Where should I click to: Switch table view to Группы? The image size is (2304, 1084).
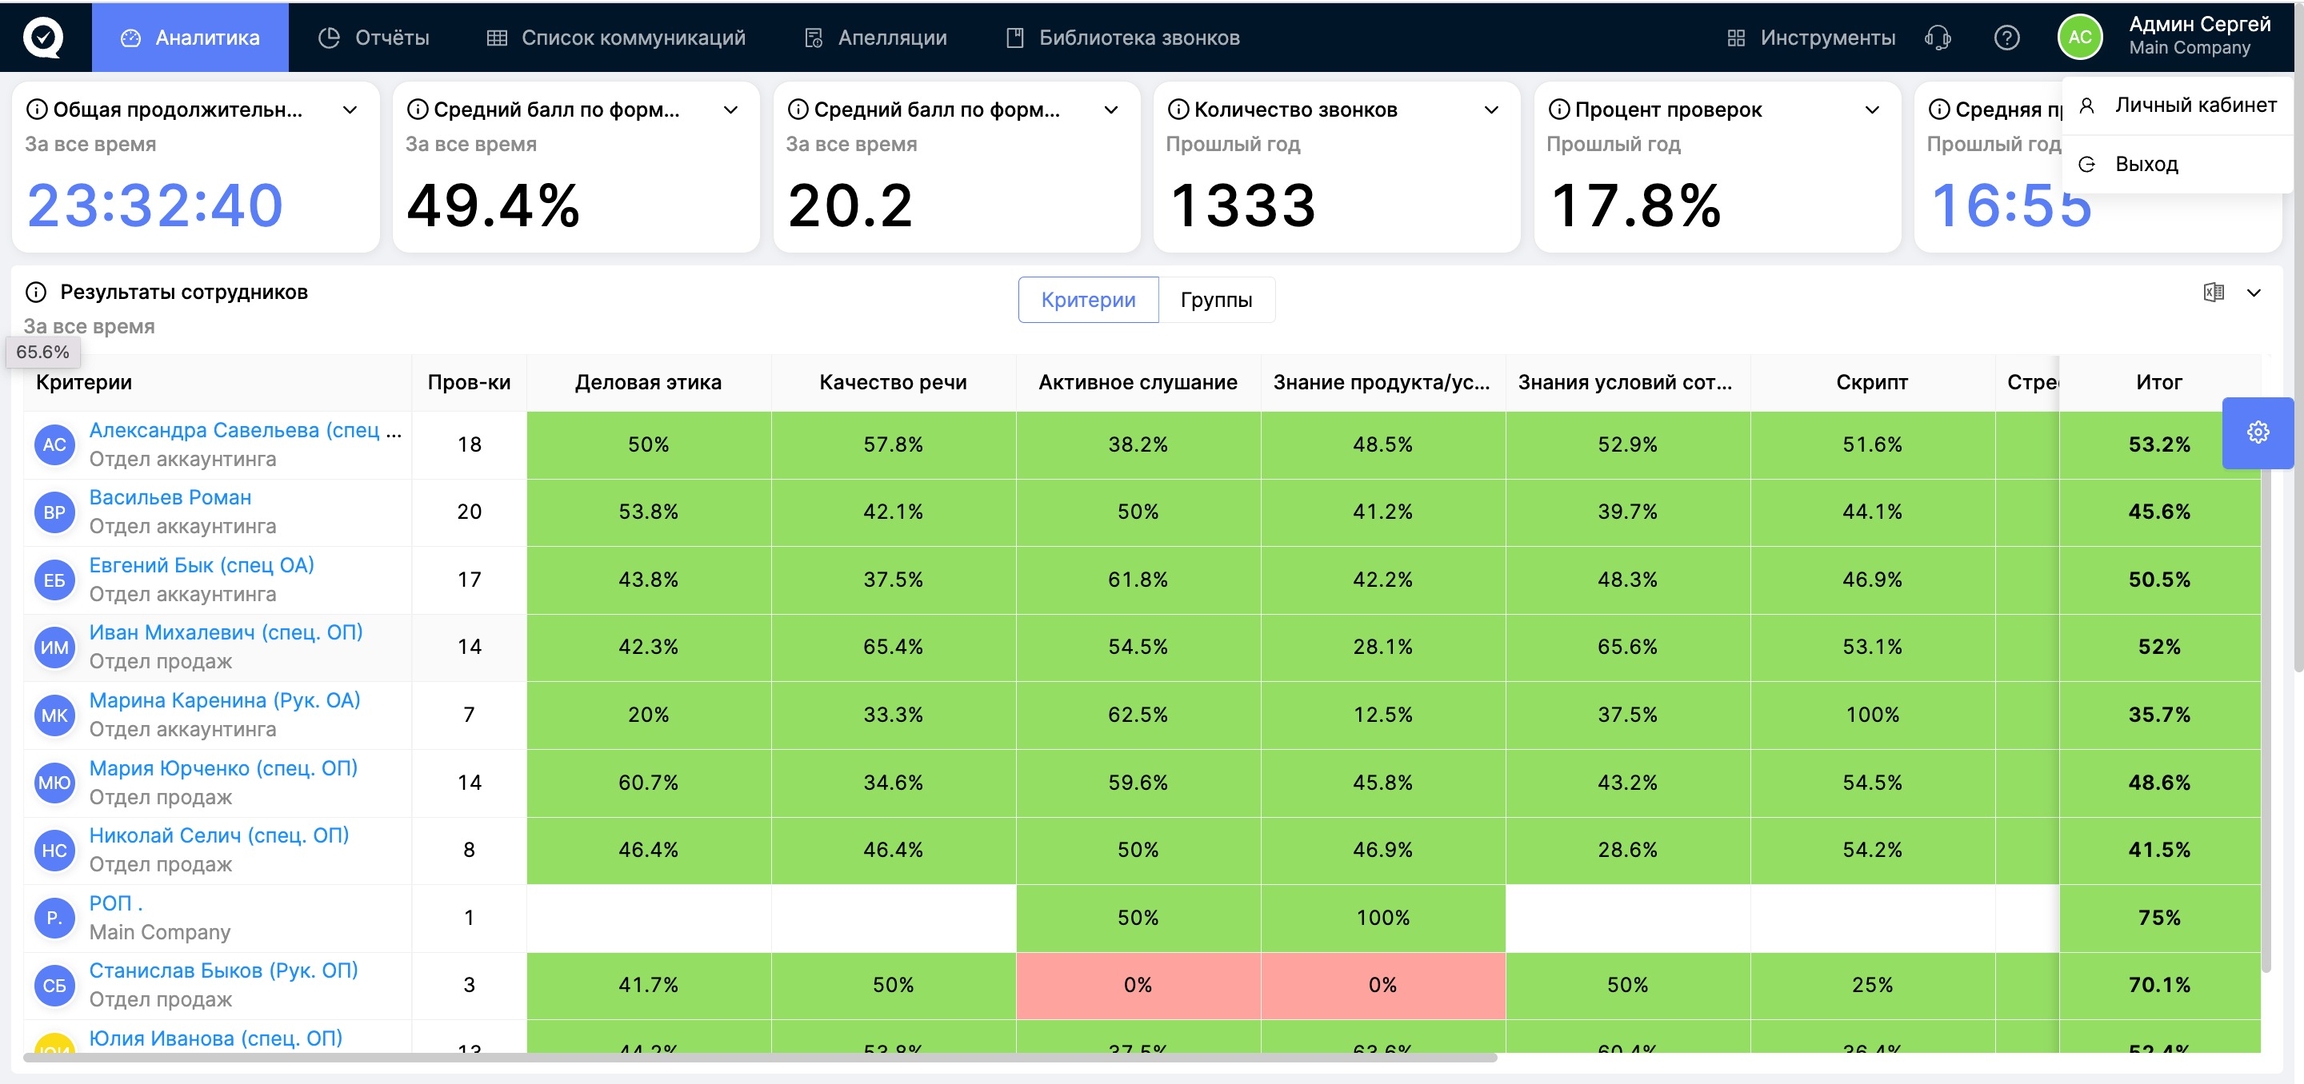tap(1215, 300)
